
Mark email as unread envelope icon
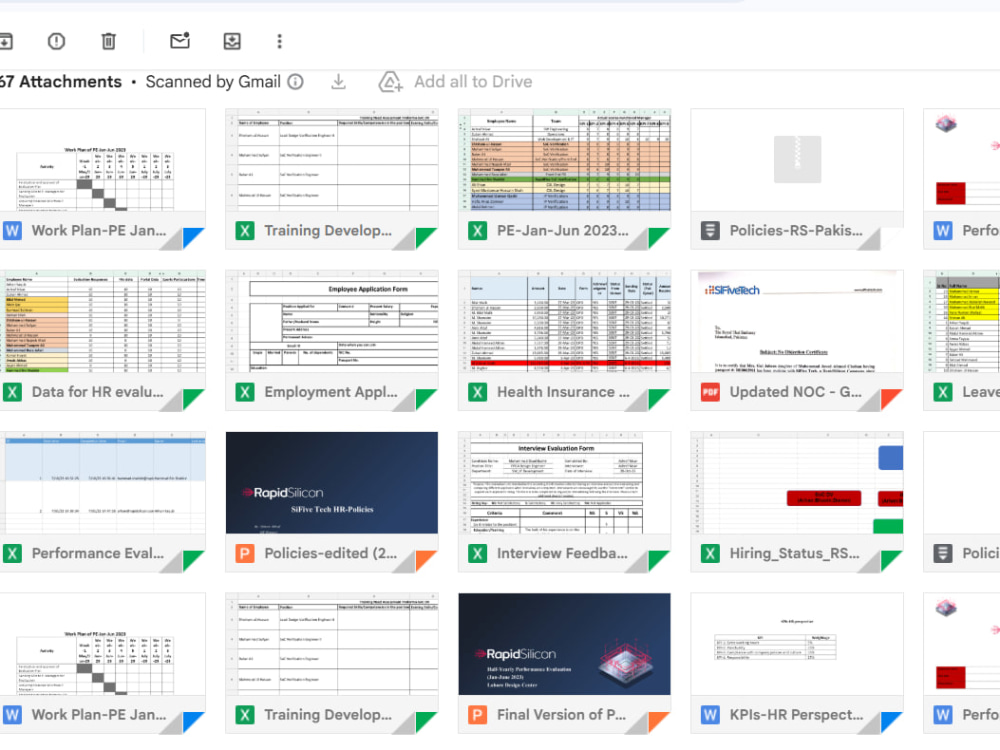[x=180, y=41]
